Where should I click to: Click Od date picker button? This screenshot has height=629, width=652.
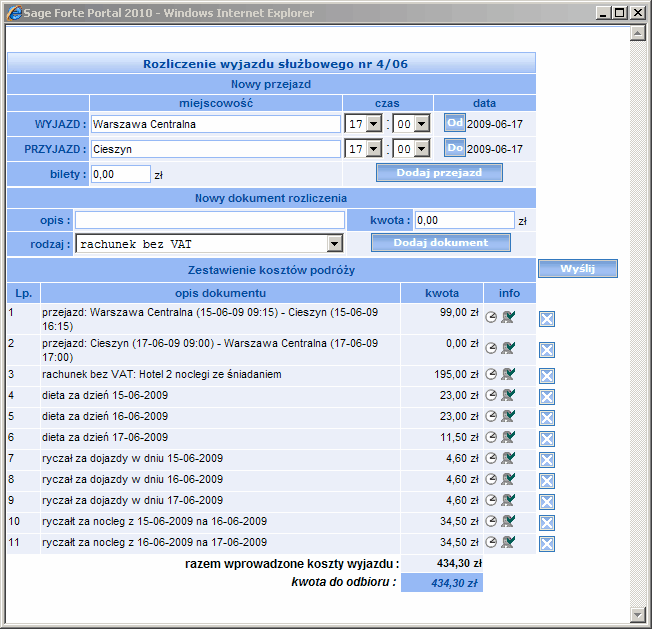pyautogui.click(x=454, y=123)
